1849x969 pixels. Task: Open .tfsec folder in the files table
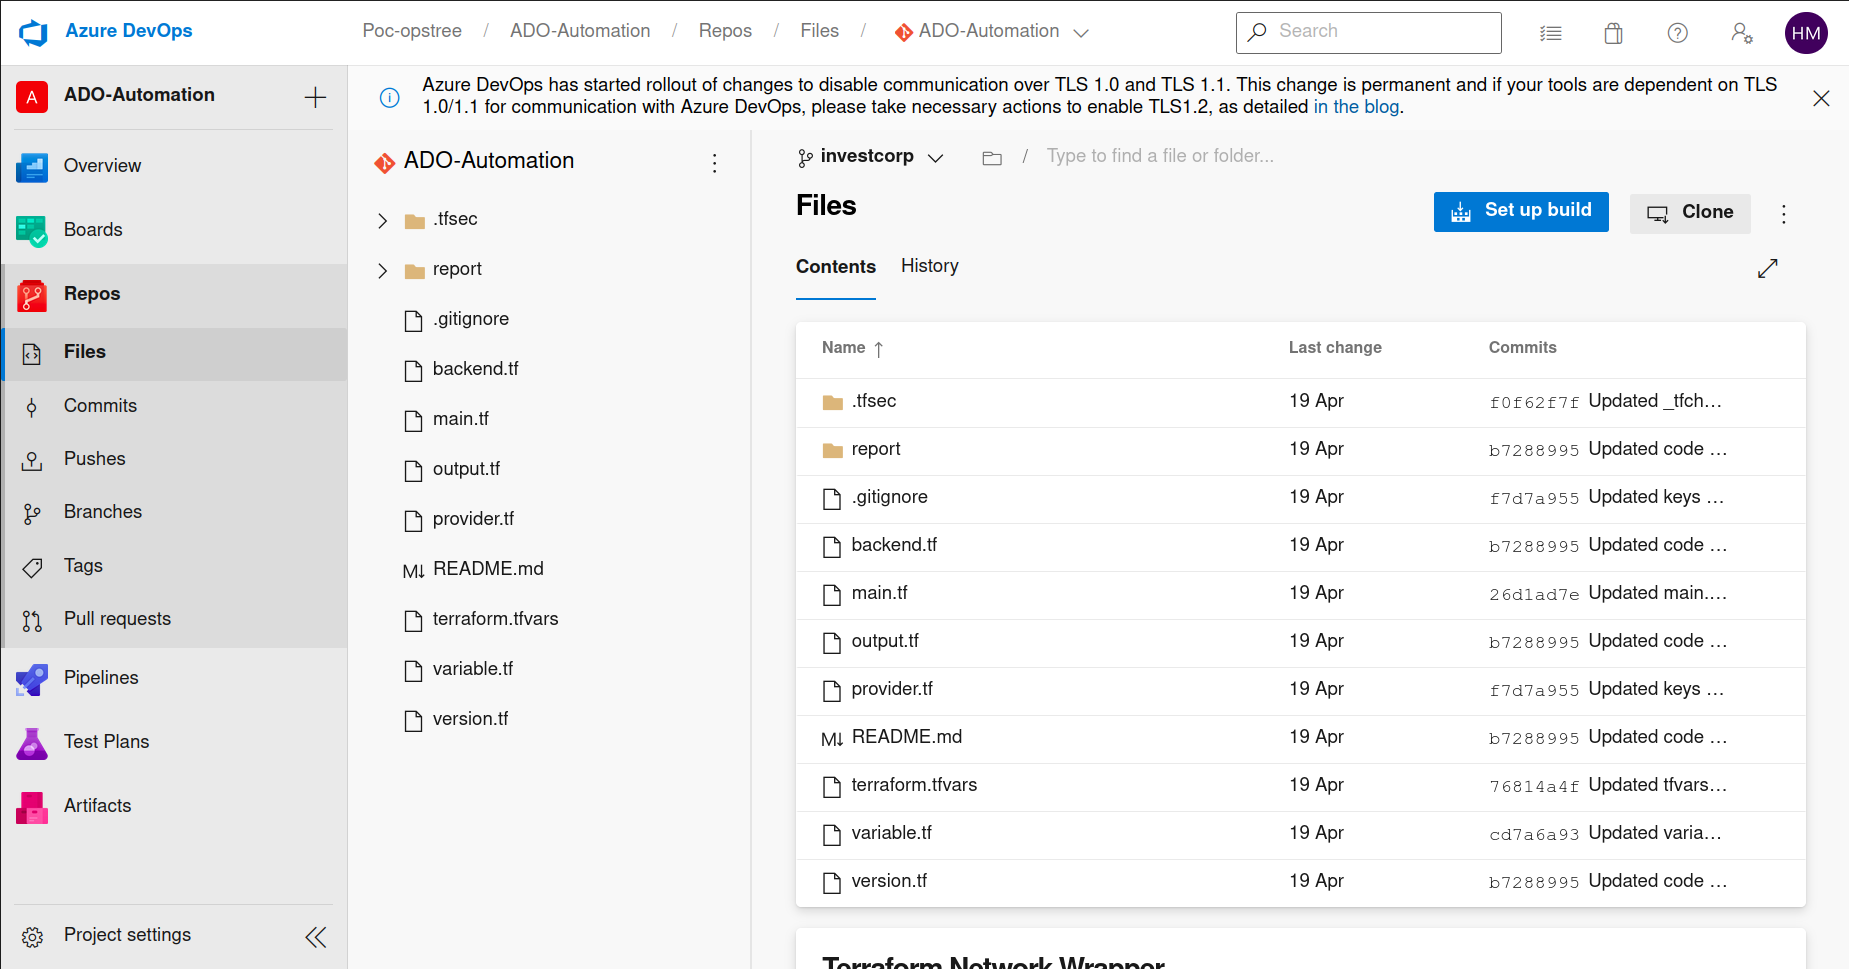point(873,401)
